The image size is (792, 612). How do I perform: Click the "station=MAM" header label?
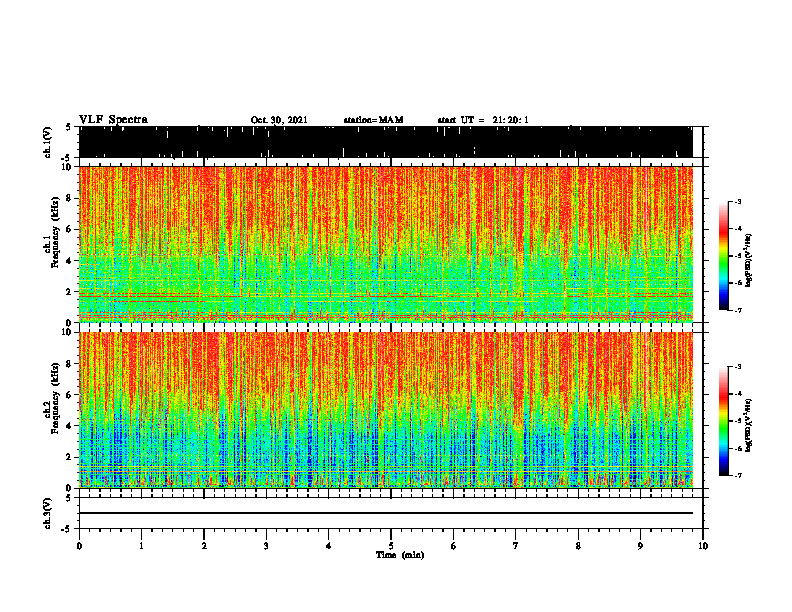(373, 120)
